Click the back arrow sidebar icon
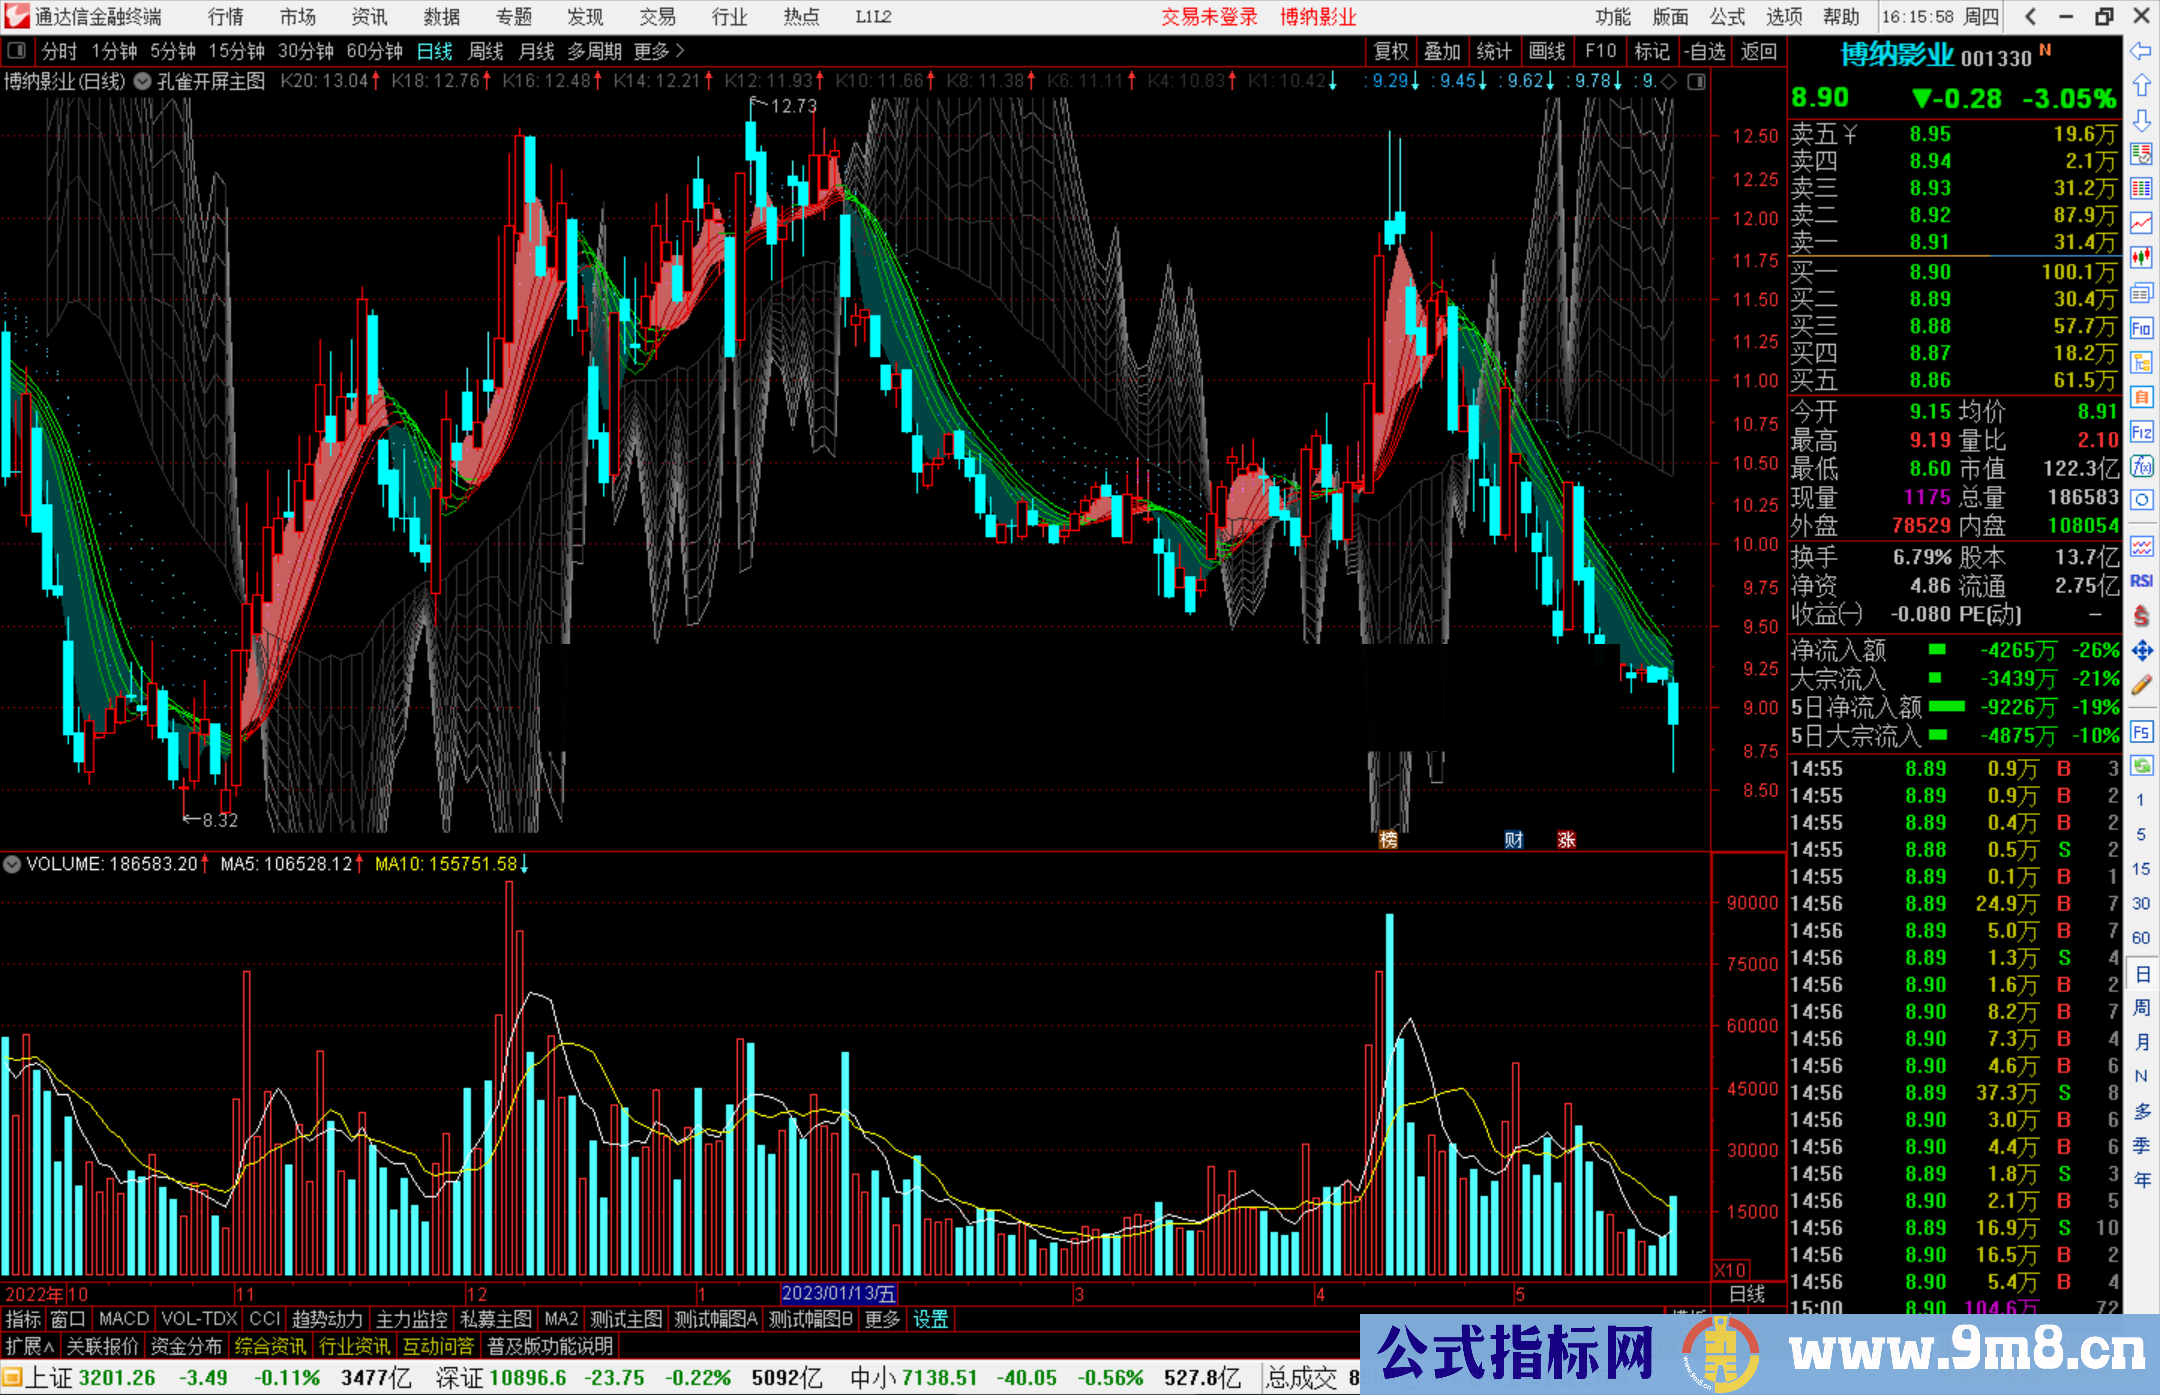 tap(2141, 51)
